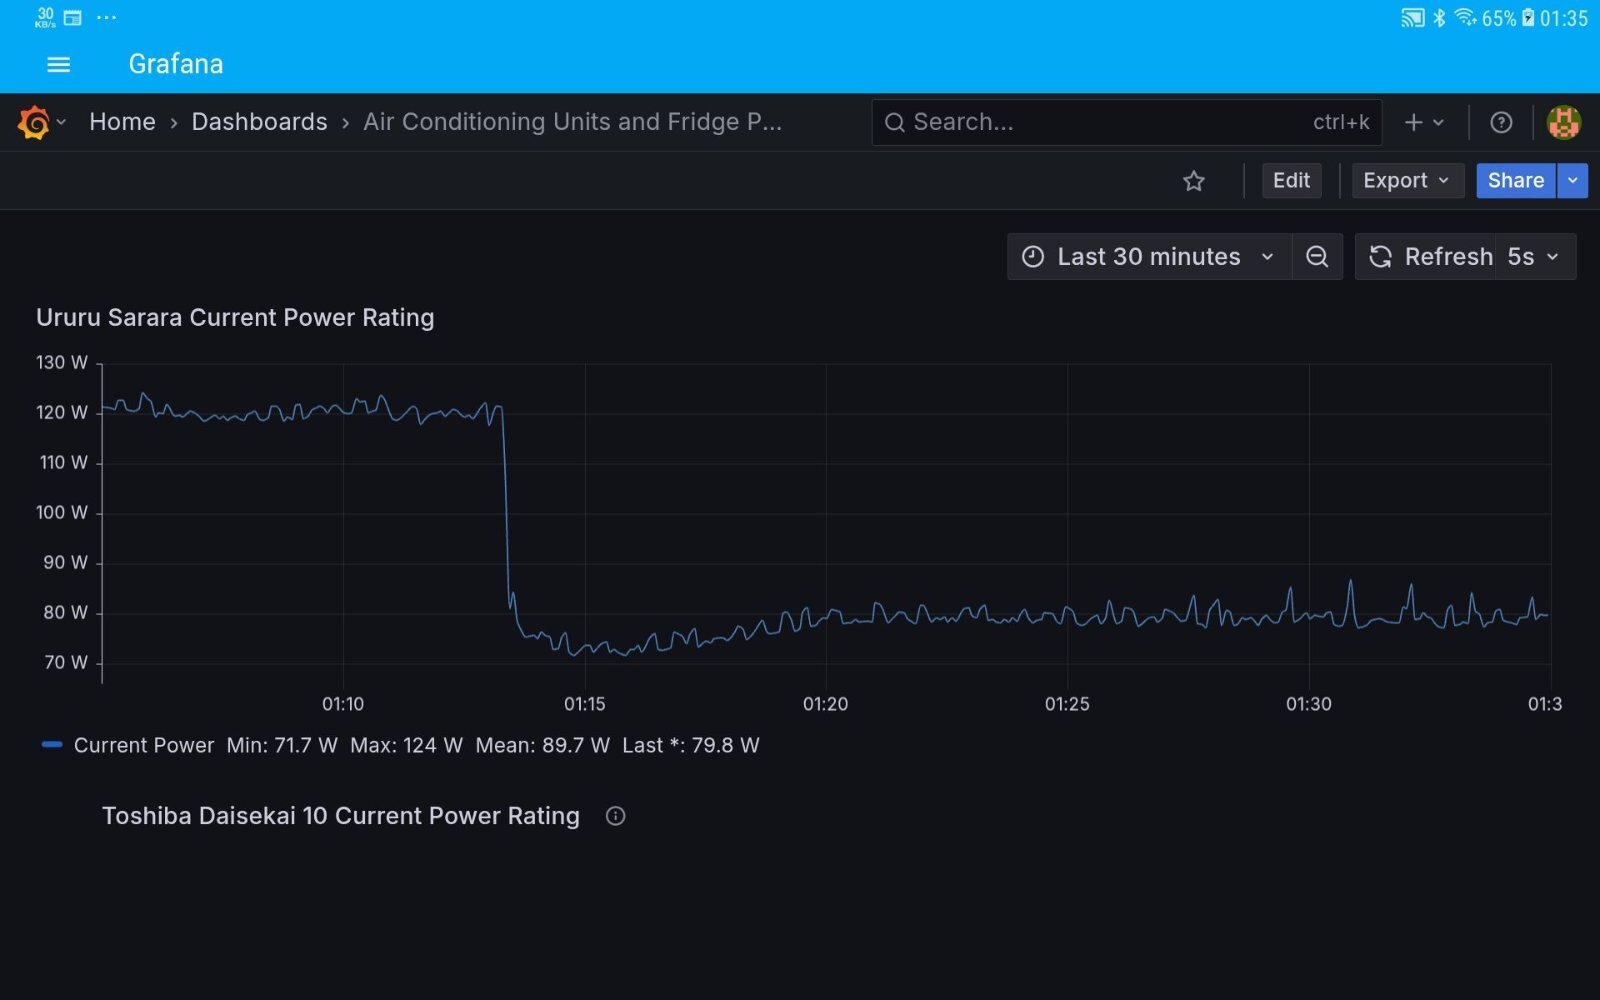Tap the three-dots more notifications icon
Viewport: 1600px width, 1000px height.
pyautogui.click(x=107, y=18)
